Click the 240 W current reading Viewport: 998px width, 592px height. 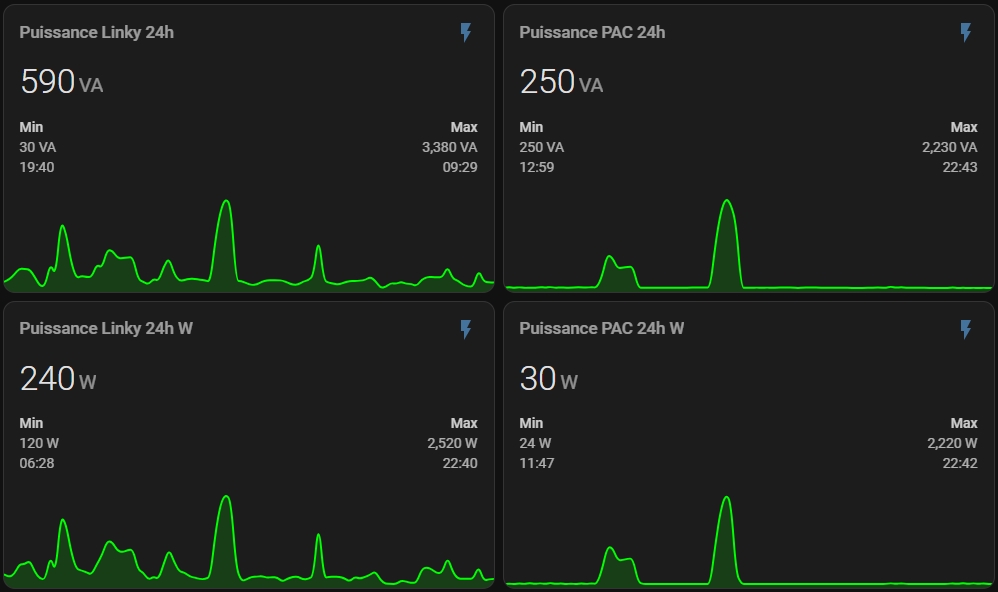[x=58, y=378]
